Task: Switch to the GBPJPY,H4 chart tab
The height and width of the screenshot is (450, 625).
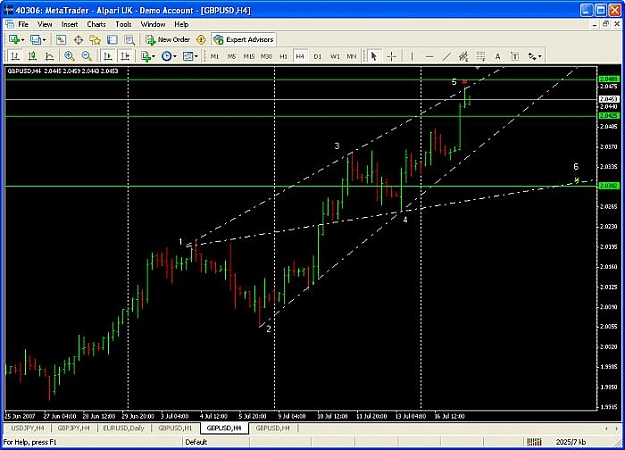Action: coord(74,428)
